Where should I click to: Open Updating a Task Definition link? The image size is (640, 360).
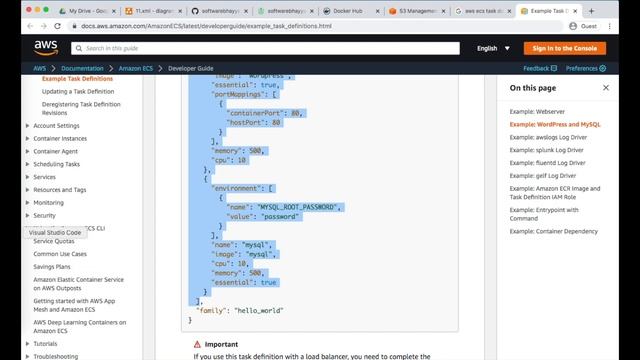click(78, 91)
